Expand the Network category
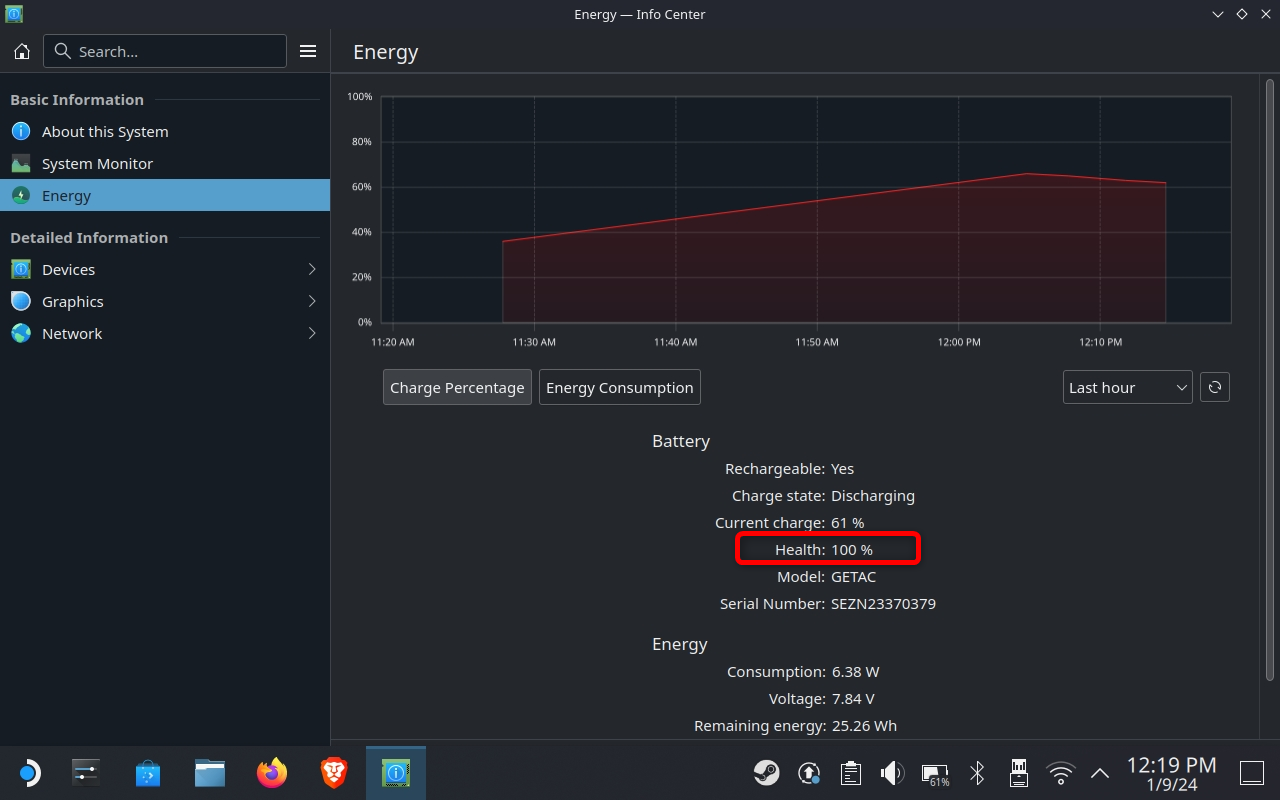 165,333
